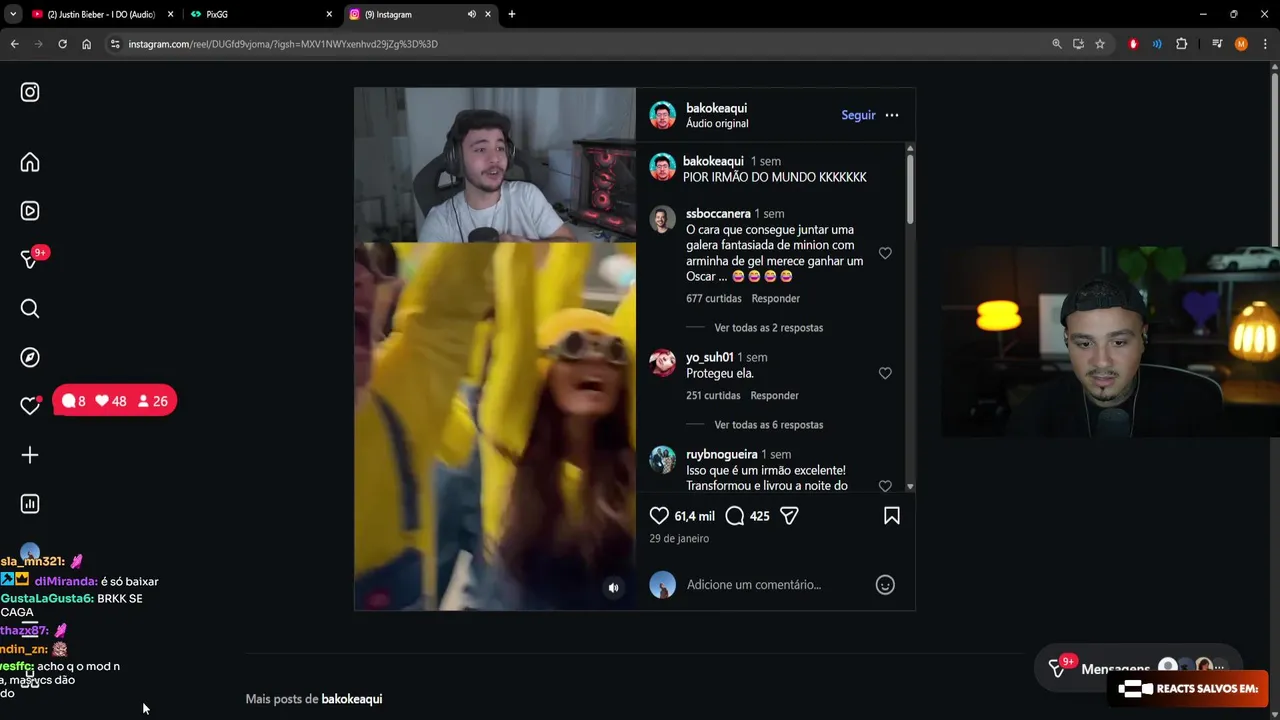Click ruybnogueira's avatar
Viewport: 1280px width, 720px height.
(663, 459)
